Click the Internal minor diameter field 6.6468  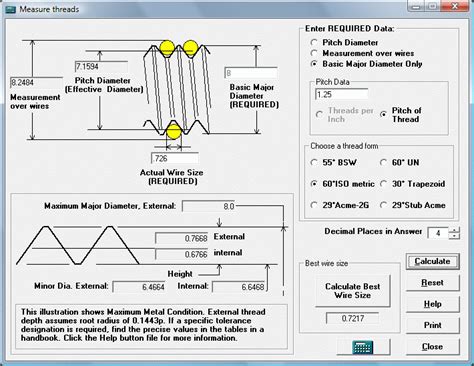point(239,287)
